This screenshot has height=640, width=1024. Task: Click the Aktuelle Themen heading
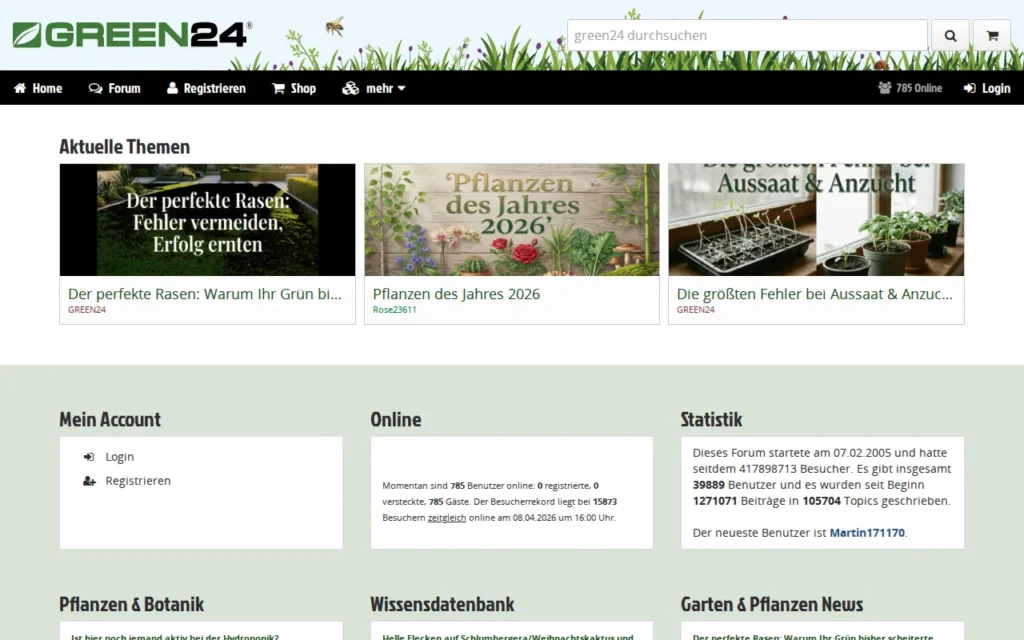click(125, 147)
